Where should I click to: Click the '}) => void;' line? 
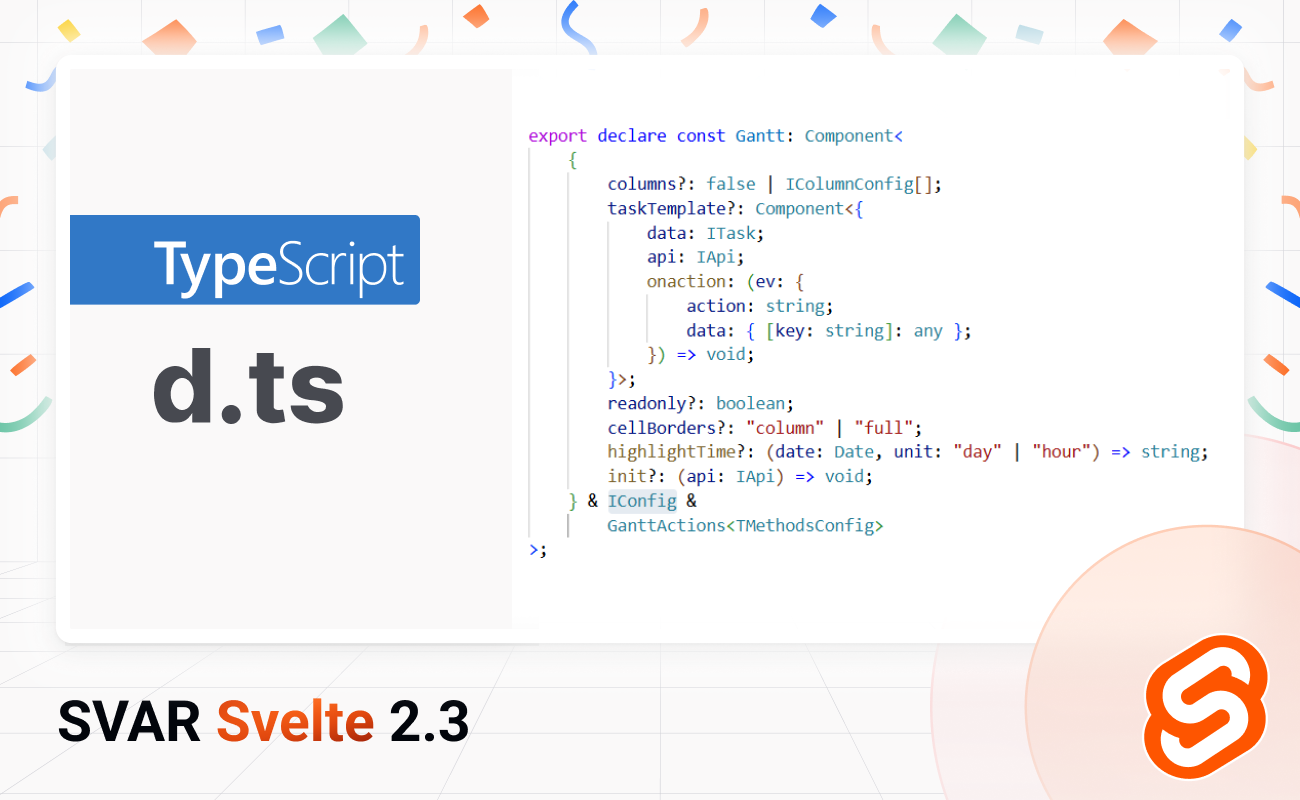[x=700, y=355]
